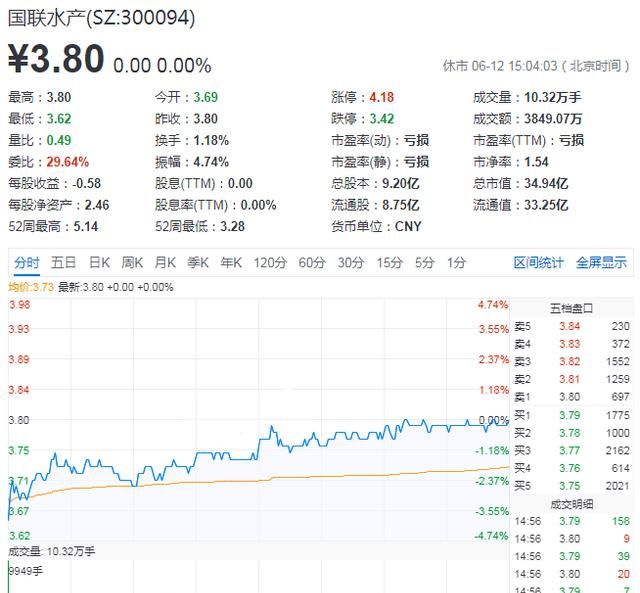
Task: Click the current price ¥3.80
Action: click(x=56, y=58)
